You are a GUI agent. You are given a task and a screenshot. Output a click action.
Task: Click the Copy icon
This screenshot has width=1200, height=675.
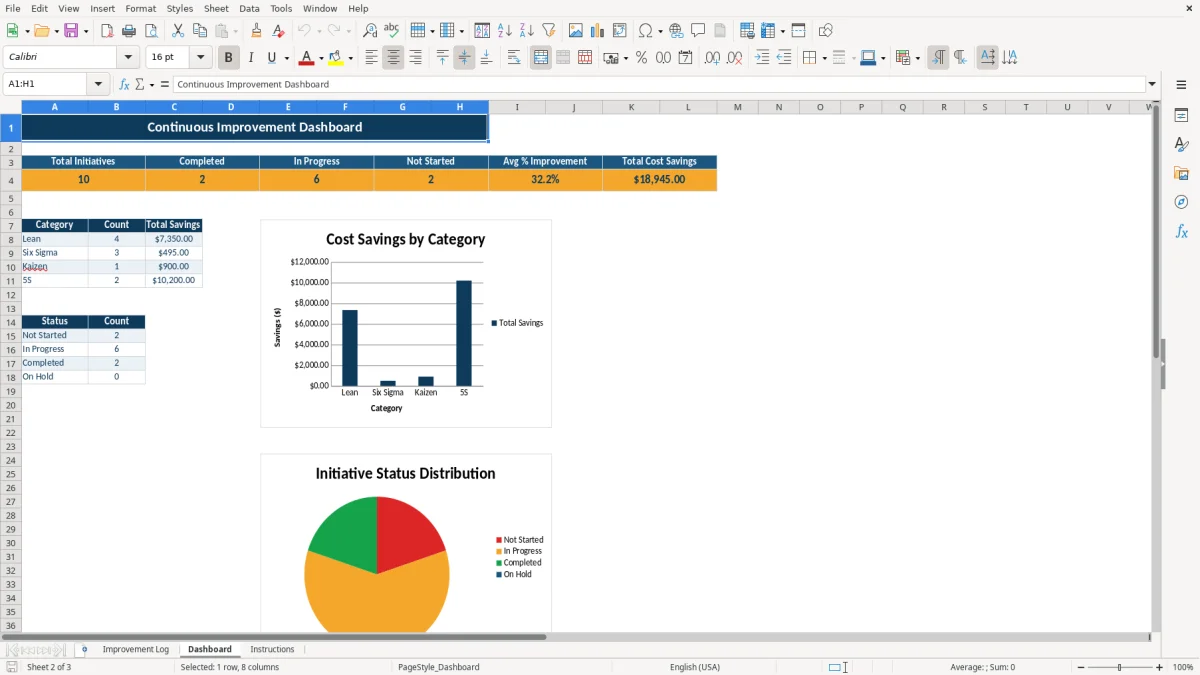(200, 31)
